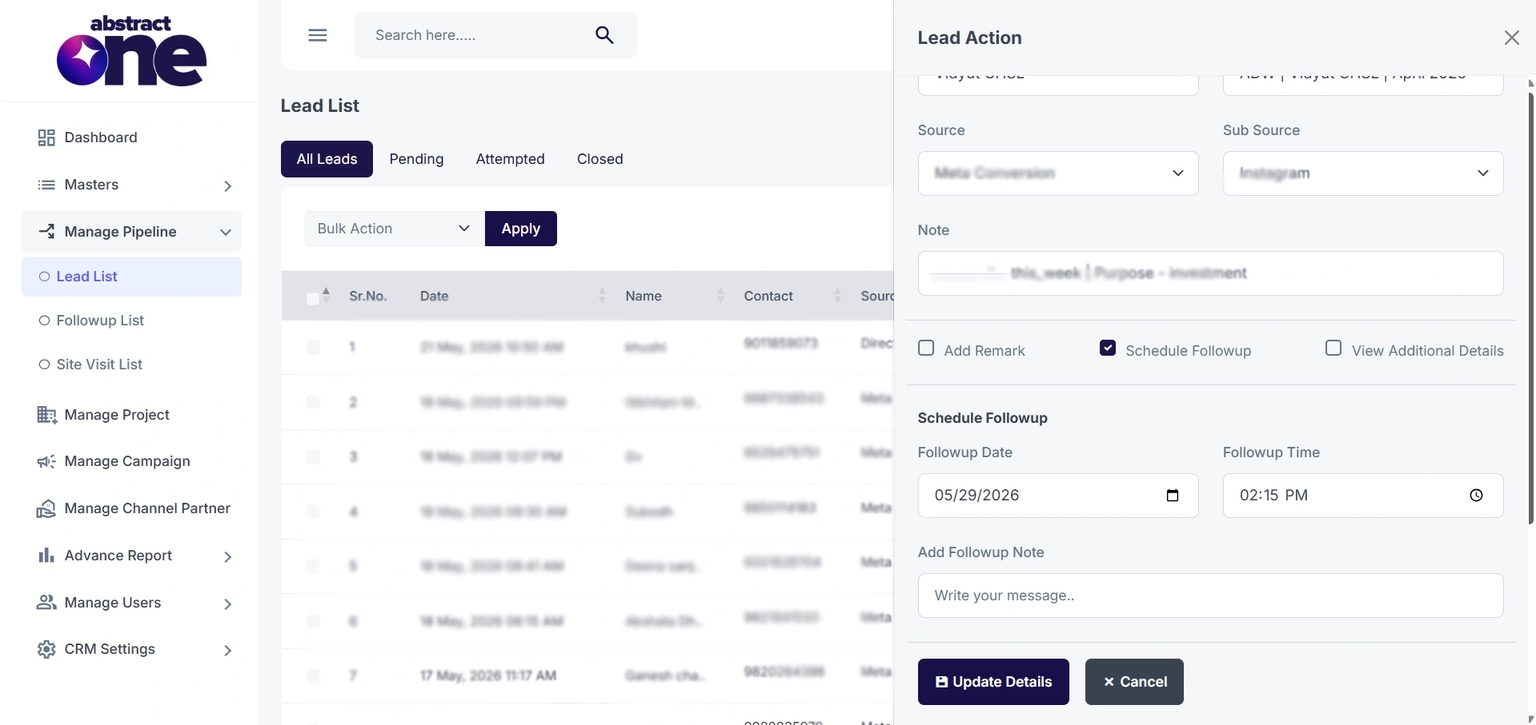1536x725 pixels.
Task: Click the Update Details button
Action: tap(993, 682)
